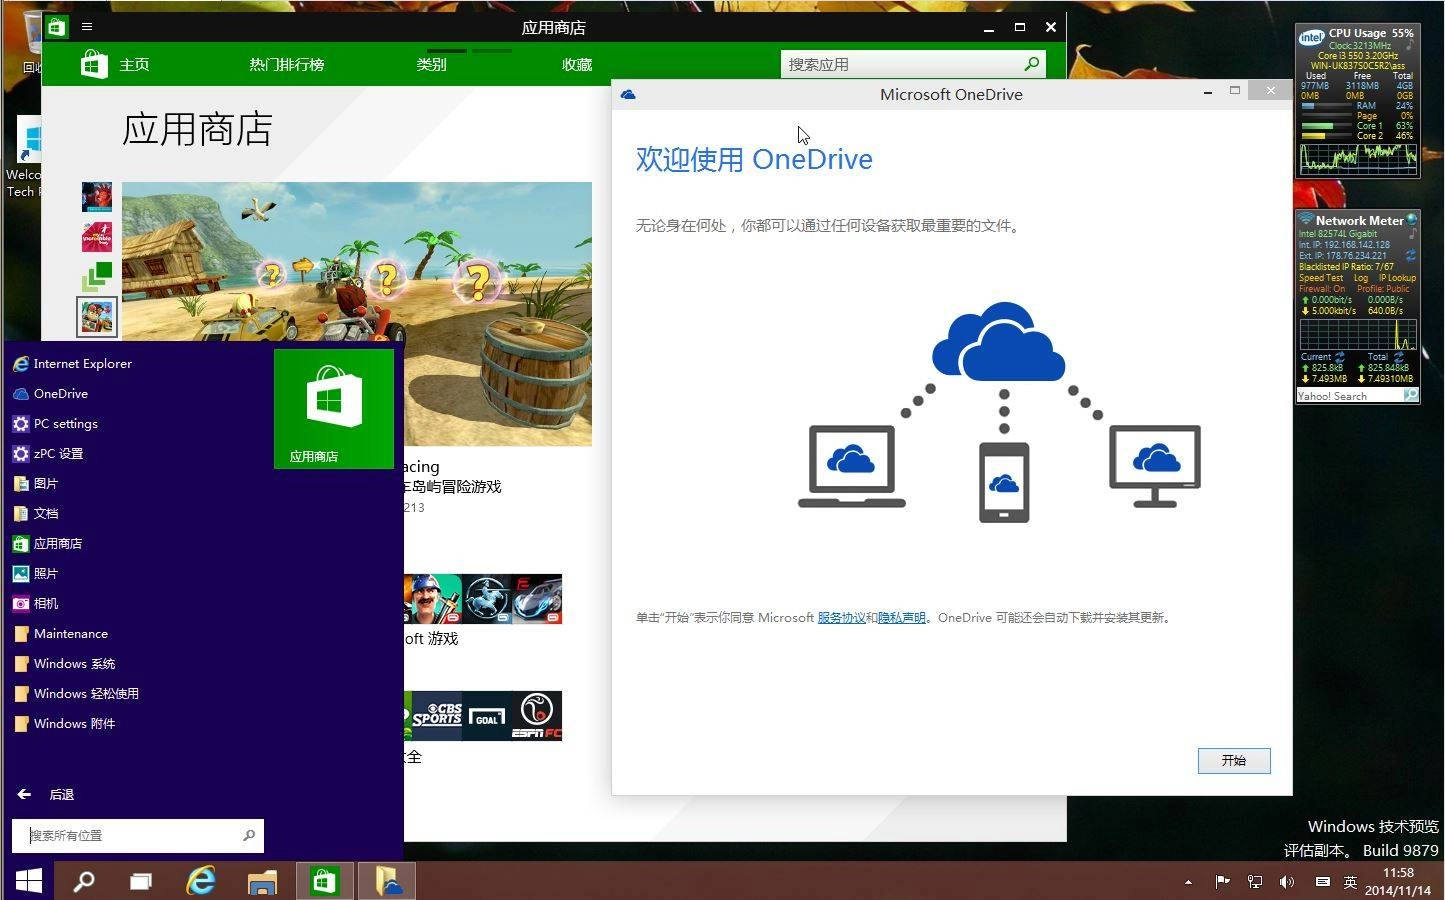Open the taskbar Search magnifier icon

[84, 881]
